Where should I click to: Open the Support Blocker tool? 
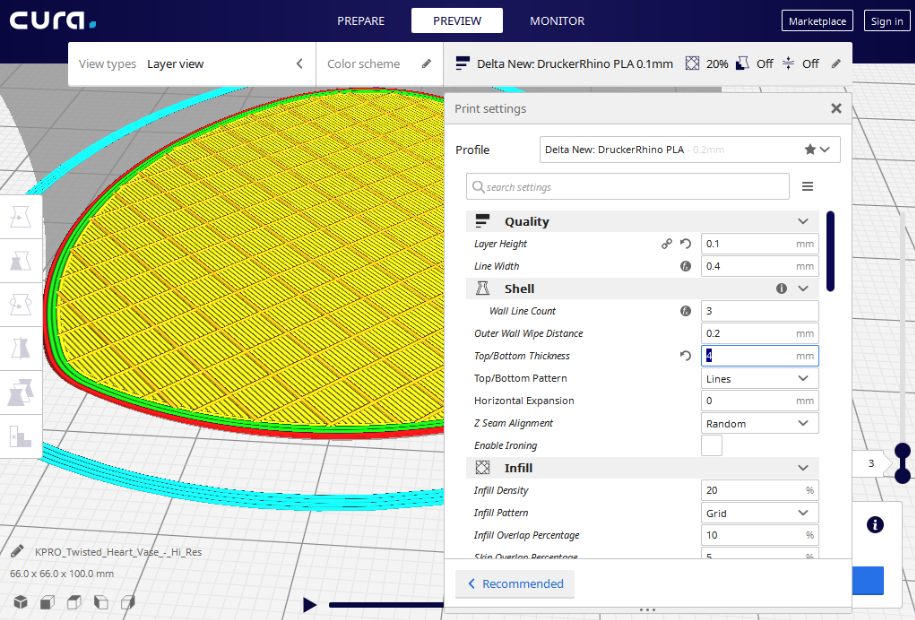(20, 436)
